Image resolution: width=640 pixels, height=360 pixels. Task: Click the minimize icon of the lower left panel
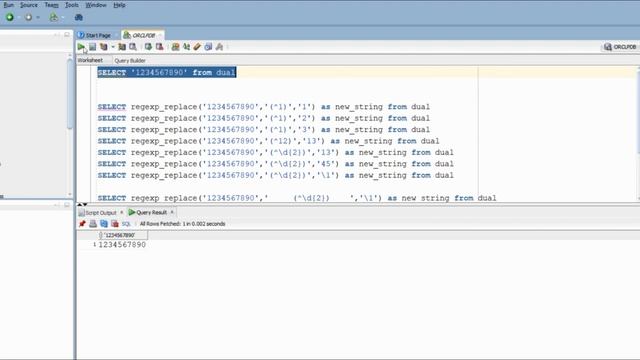tap(57, 205)
